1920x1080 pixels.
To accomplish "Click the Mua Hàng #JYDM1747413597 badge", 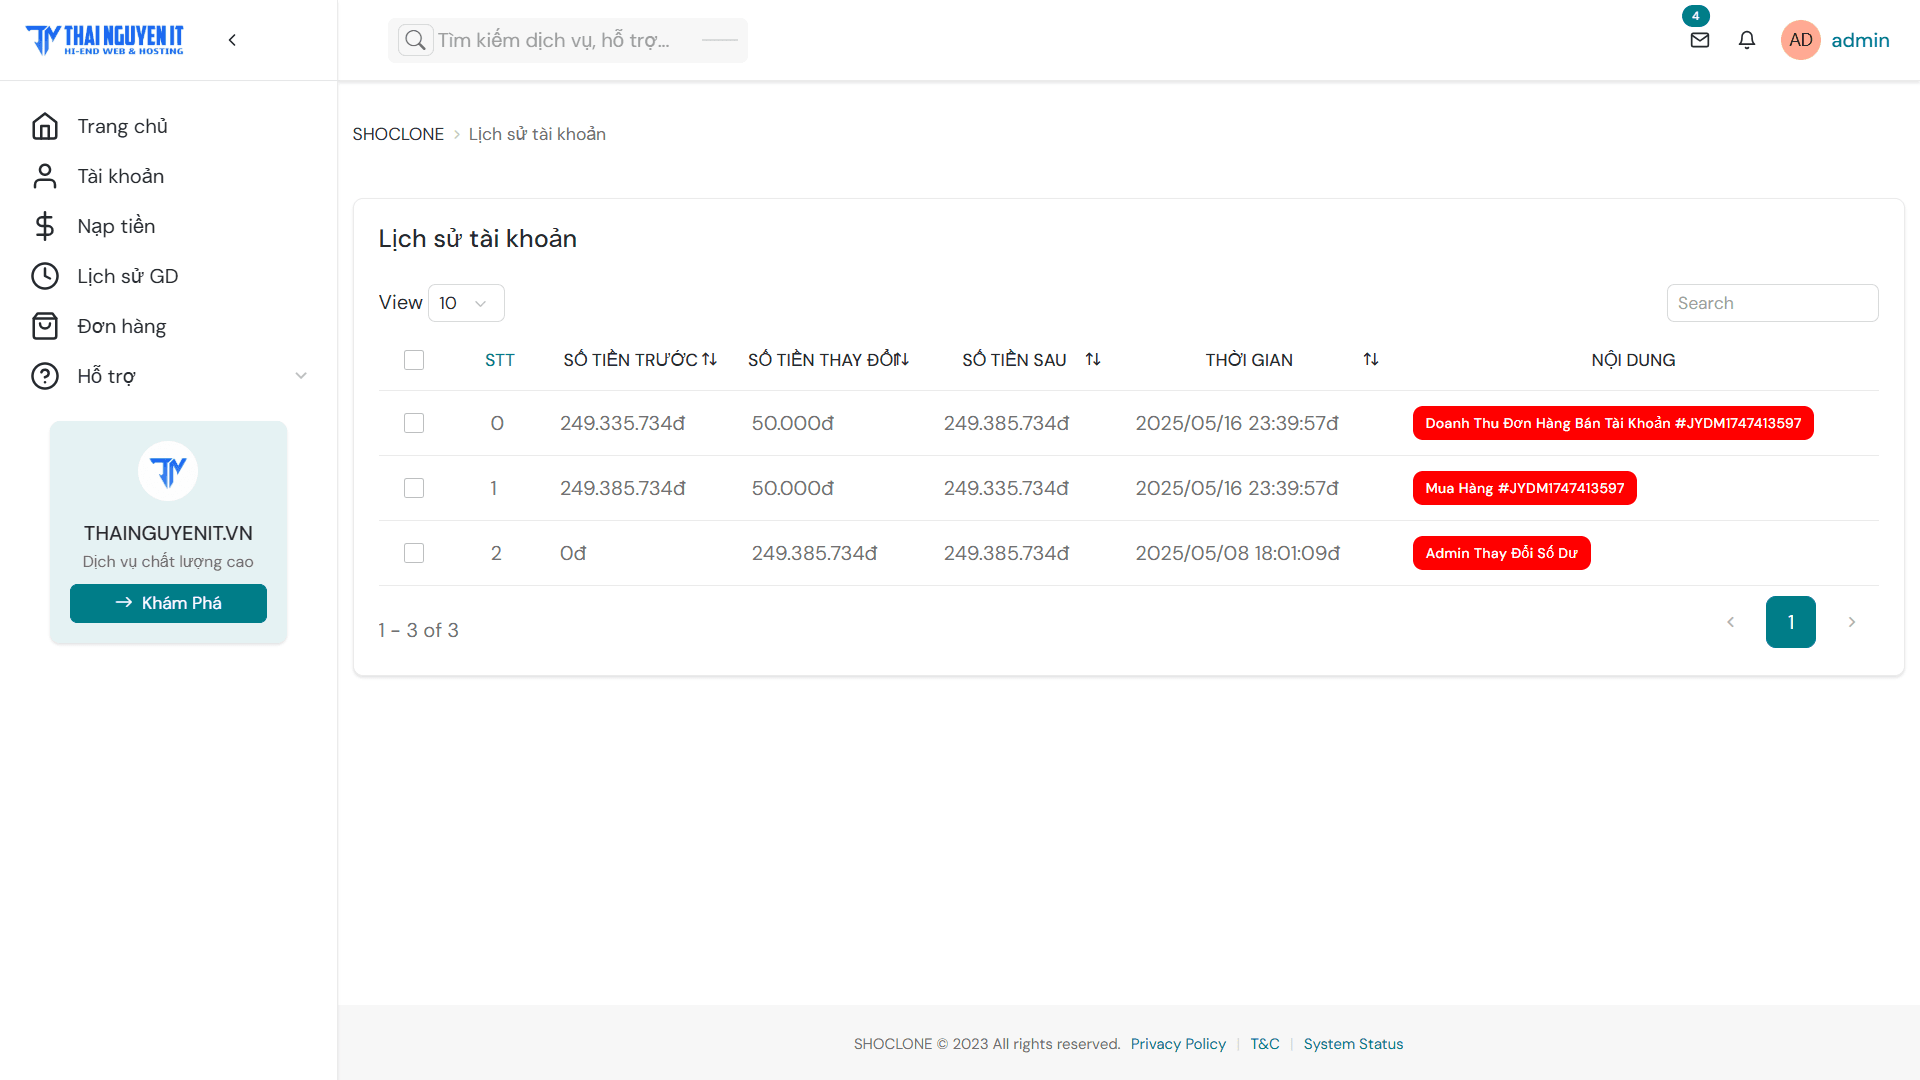I will click(1525, 488).
